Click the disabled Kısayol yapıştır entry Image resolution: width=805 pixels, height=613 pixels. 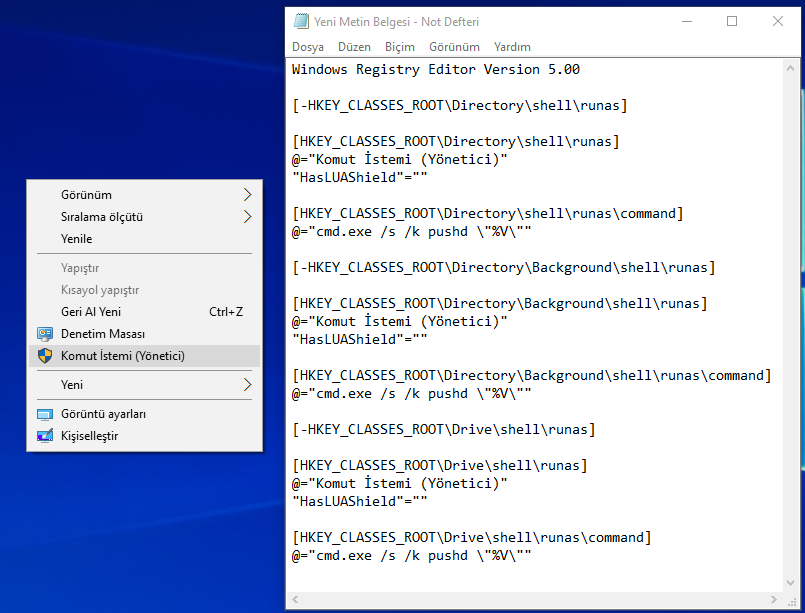[144, 290]
